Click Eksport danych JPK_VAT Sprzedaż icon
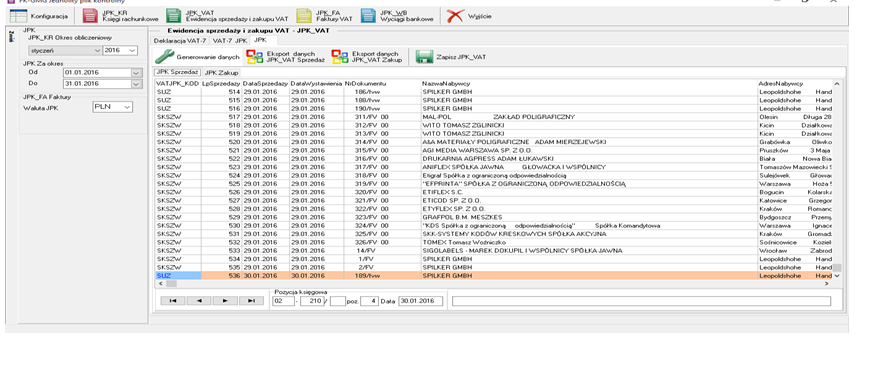Viewport: 869px width, 365px height. click(255, 56)
